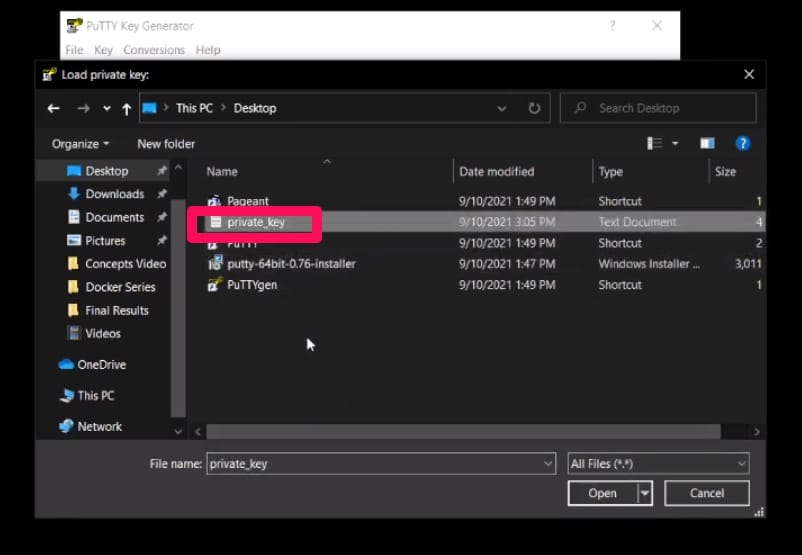Click the Desktop folder icon in sidebar
The width and height of the screenshot is (802, 555).
74,171
